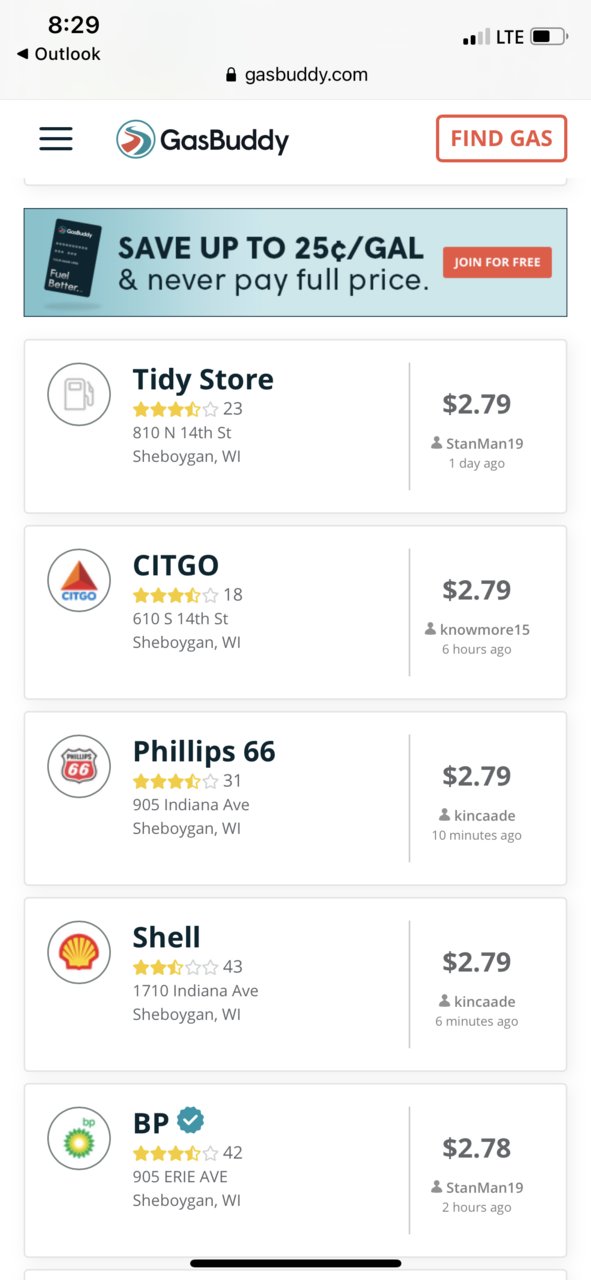Return to Outlook via back arrow
The image size is (591, 1280).
coord(59,54)
